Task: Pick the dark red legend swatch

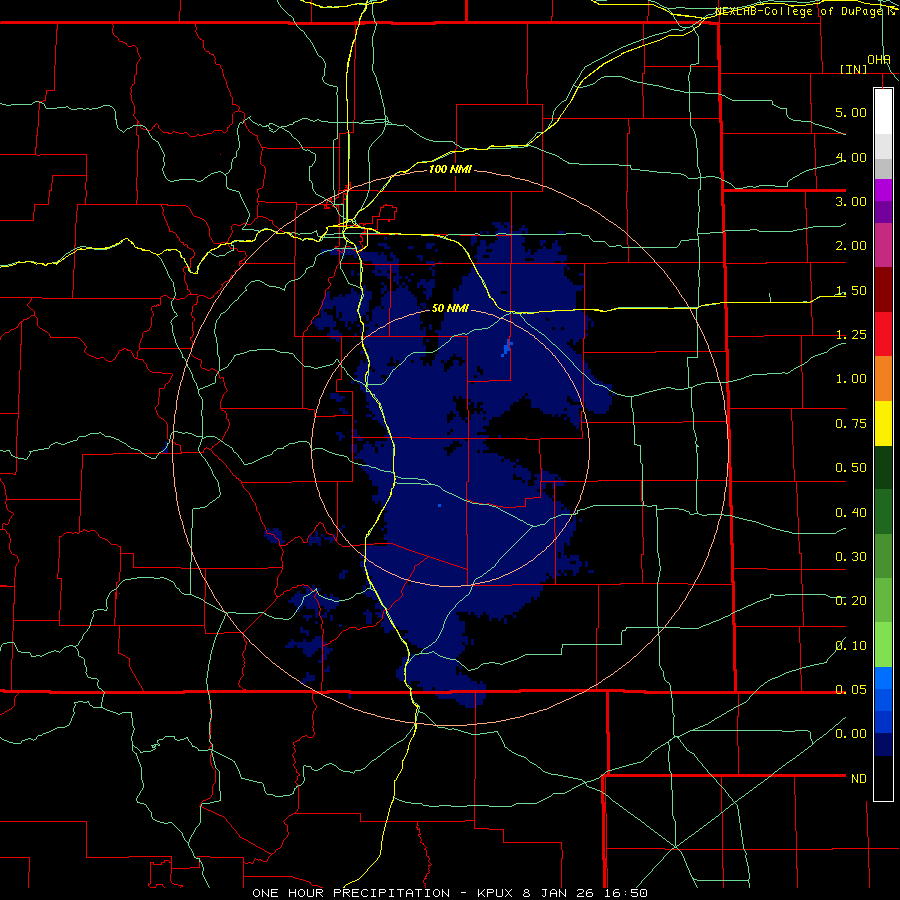Action: click(x=883, y=290)
